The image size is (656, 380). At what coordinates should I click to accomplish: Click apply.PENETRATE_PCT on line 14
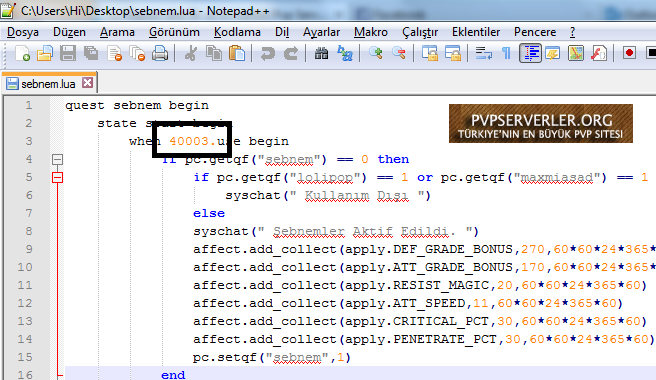(x=421, y=339)
